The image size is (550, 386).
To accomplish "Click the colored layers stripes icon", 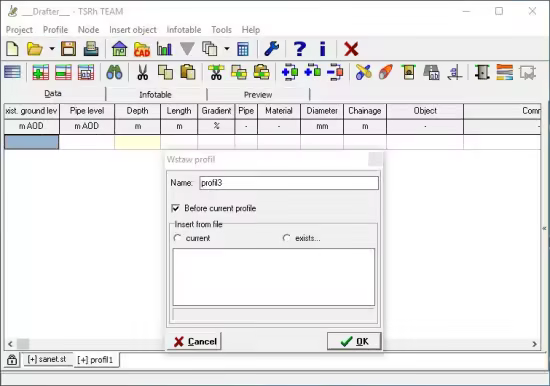I will click(x=505, y=73).
